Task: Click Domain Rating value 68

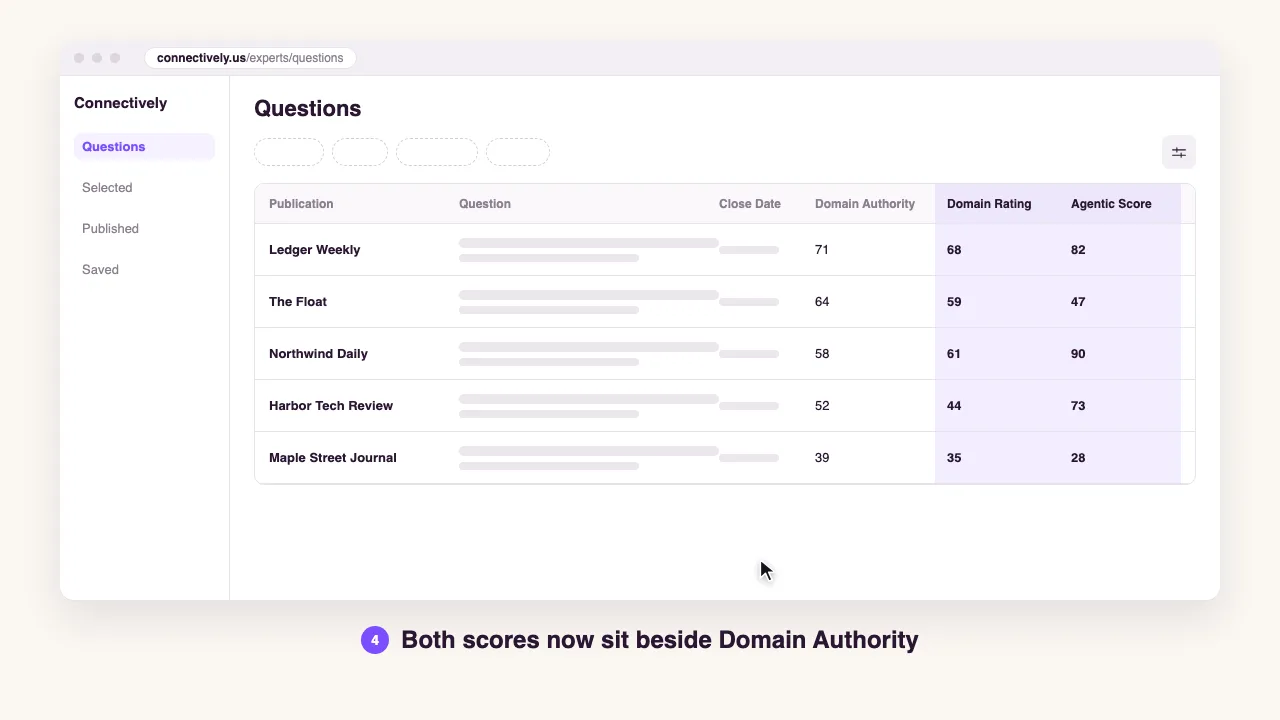Action: [954, 250]
